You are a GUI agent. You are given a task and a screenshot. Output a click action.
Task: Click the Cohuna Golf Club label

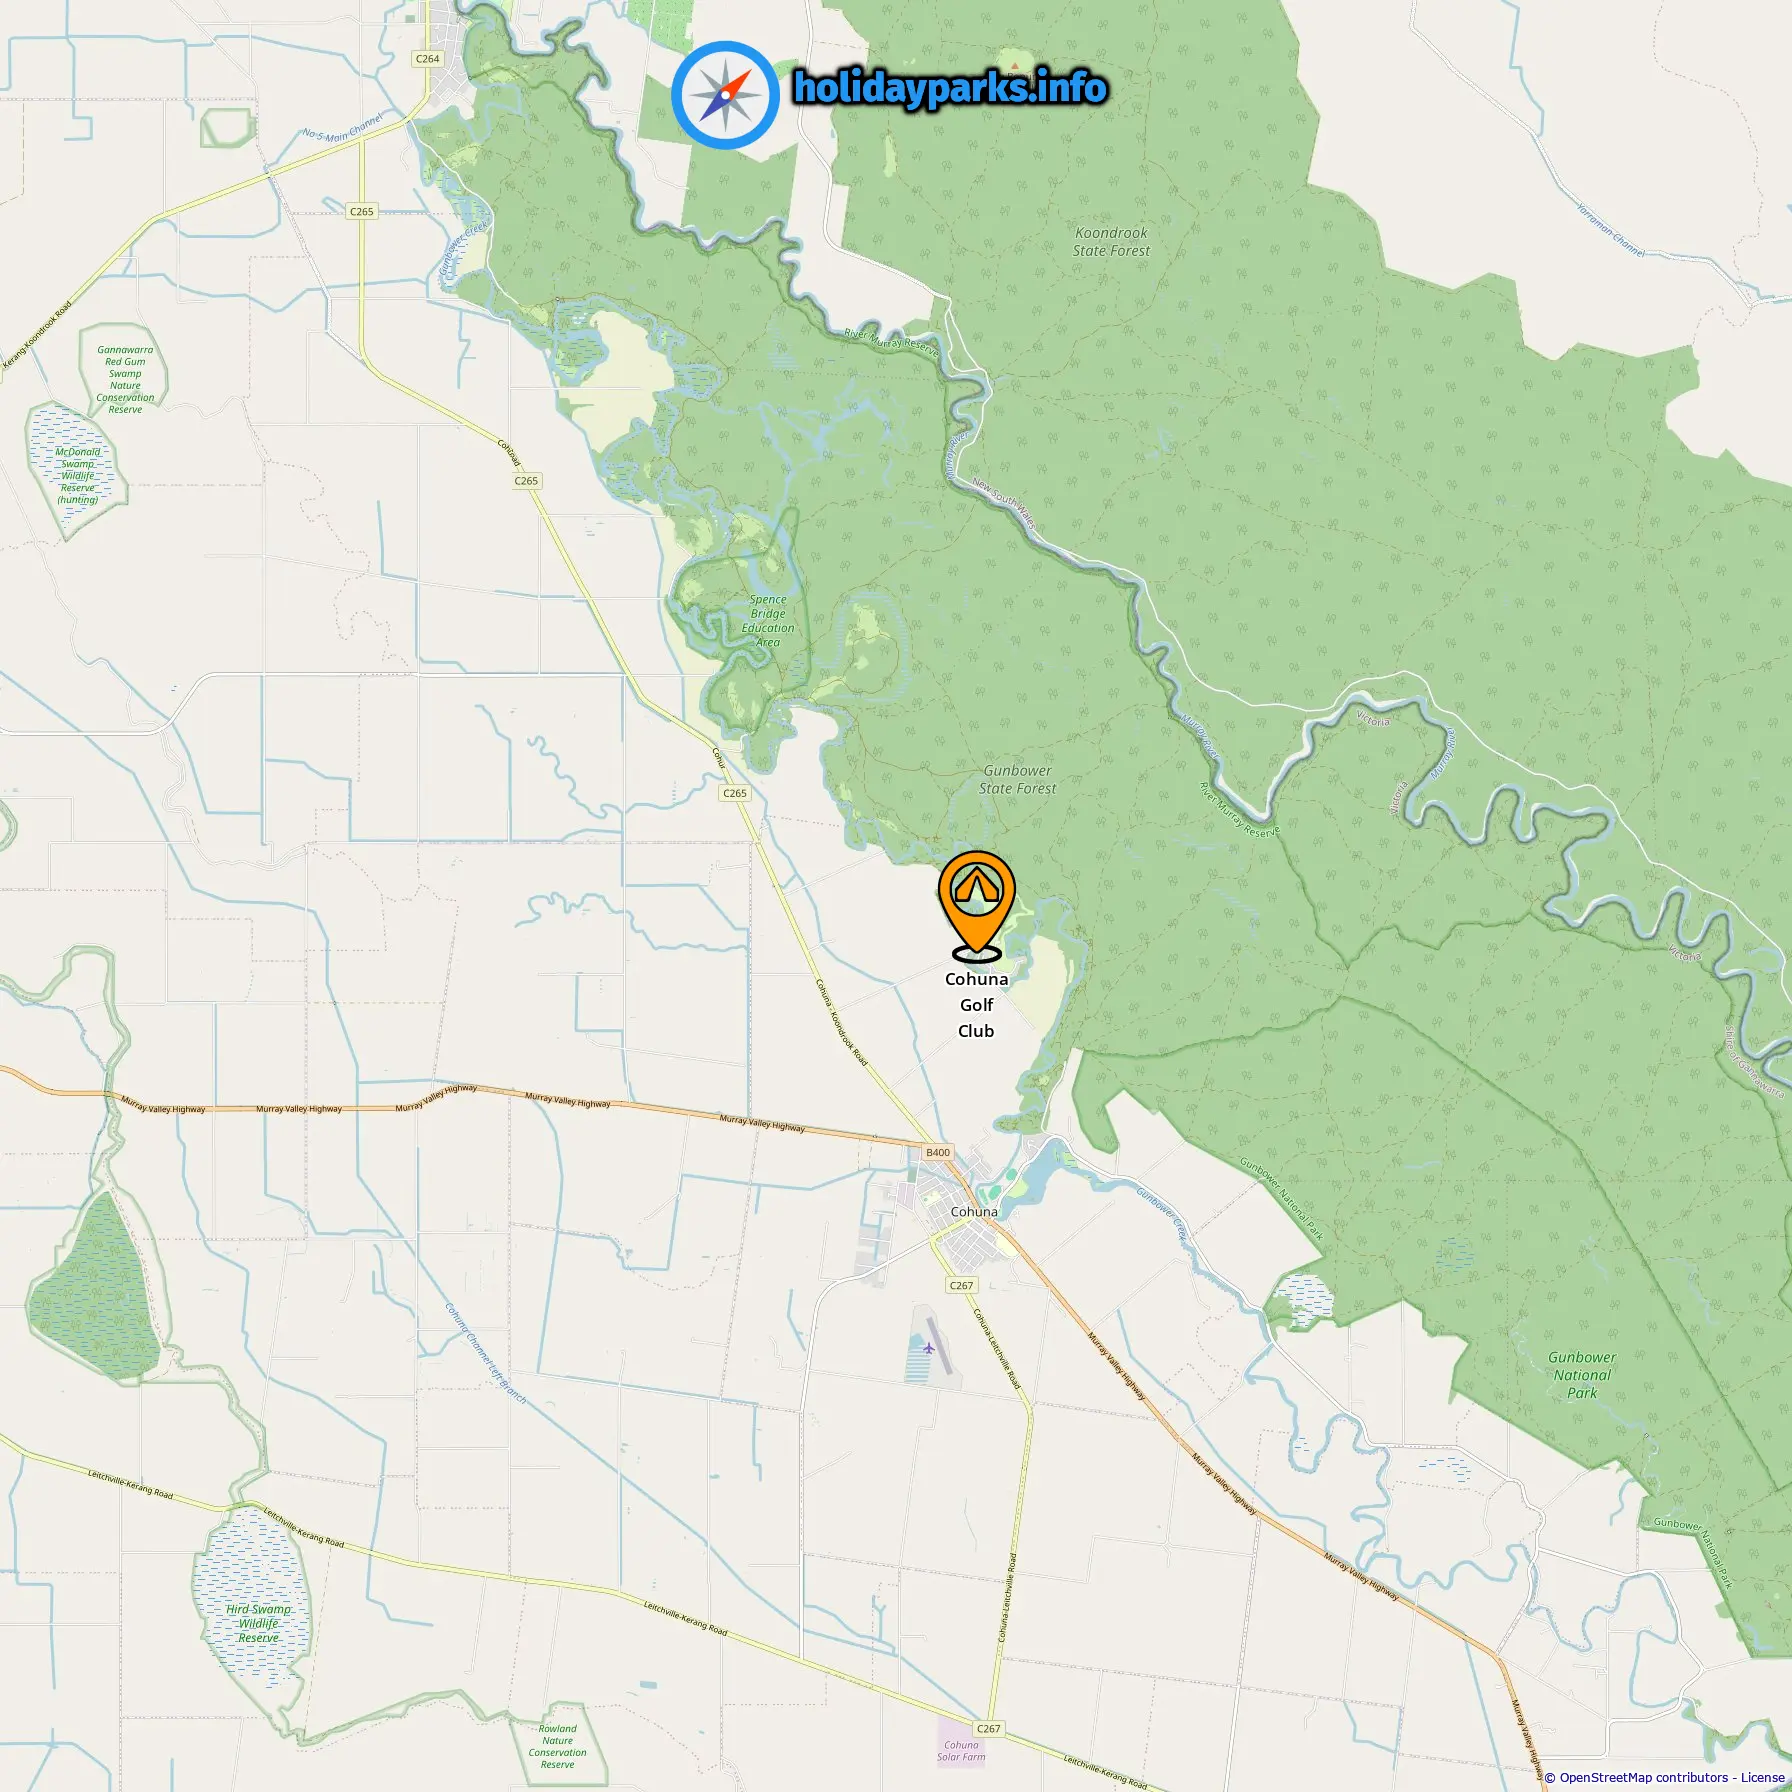click(977, 1005)
